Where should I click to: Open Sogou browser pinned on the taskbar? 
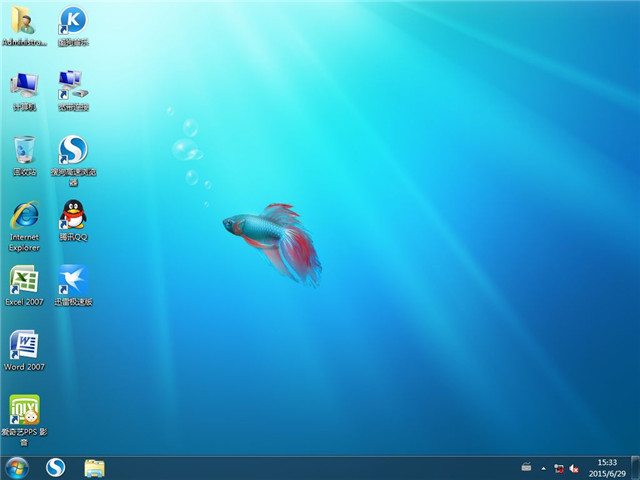point(56,468)
